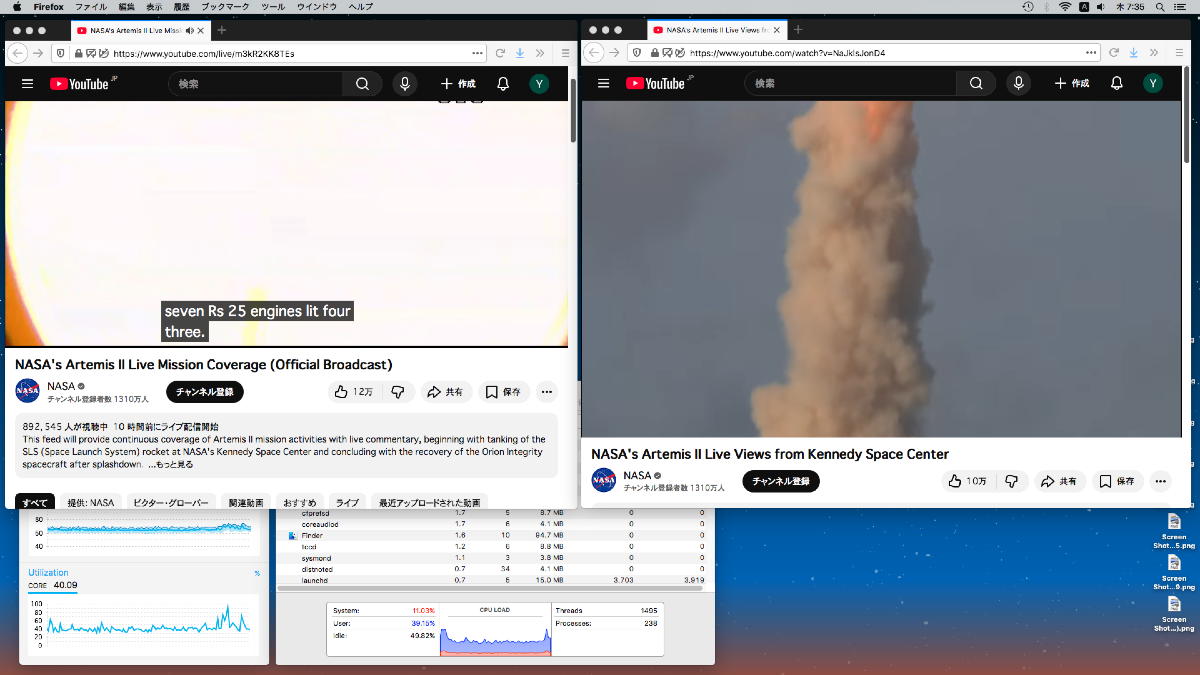Click YouTube search field in left window
The height and width of the screenshot is (675, 1200).
[x=255, y=84]
